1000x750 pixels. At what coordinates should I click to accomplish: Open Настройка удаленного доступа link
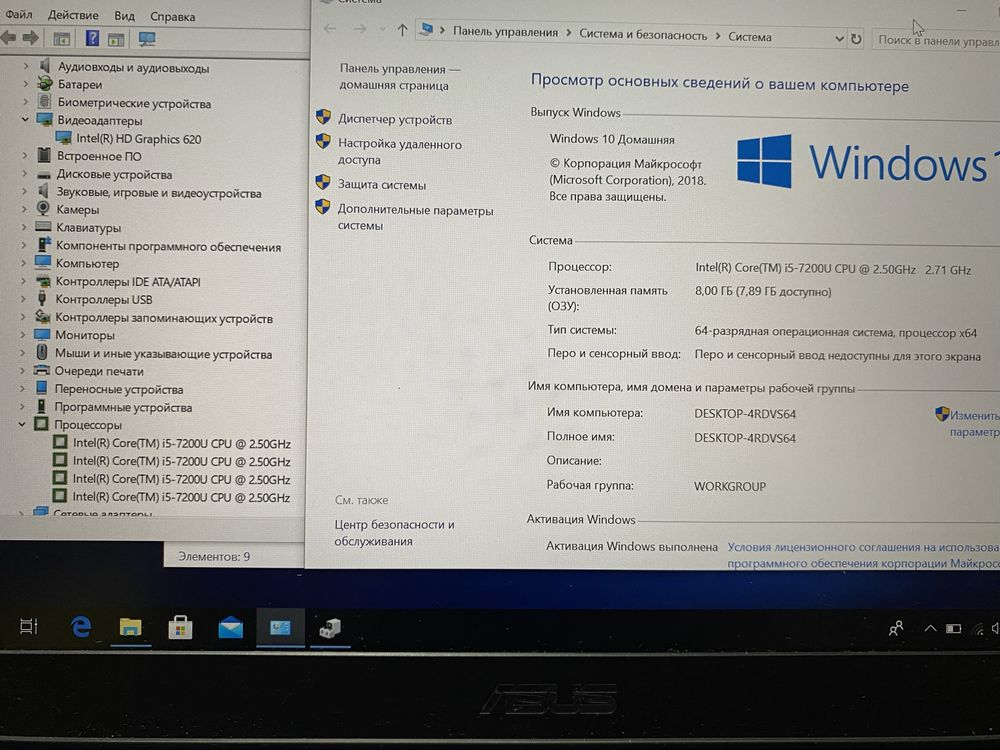(x=399, y=152)
